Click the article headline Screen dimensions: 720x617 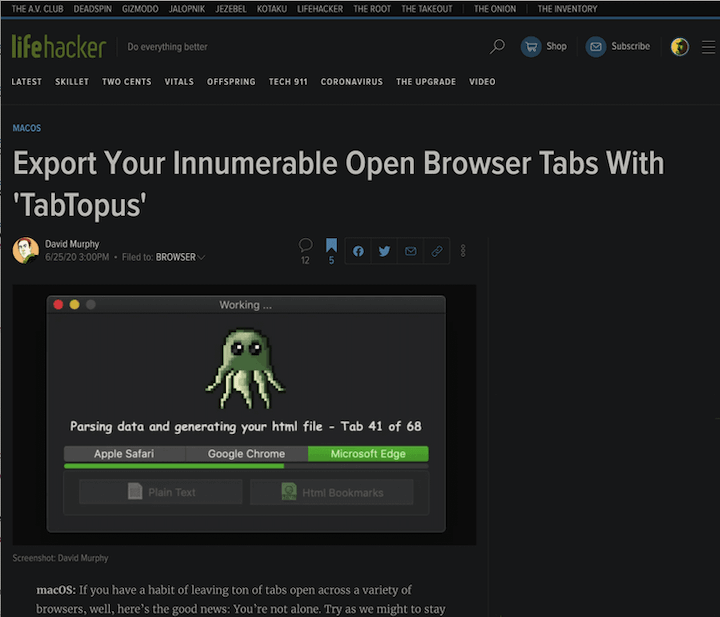pos(338,184)
